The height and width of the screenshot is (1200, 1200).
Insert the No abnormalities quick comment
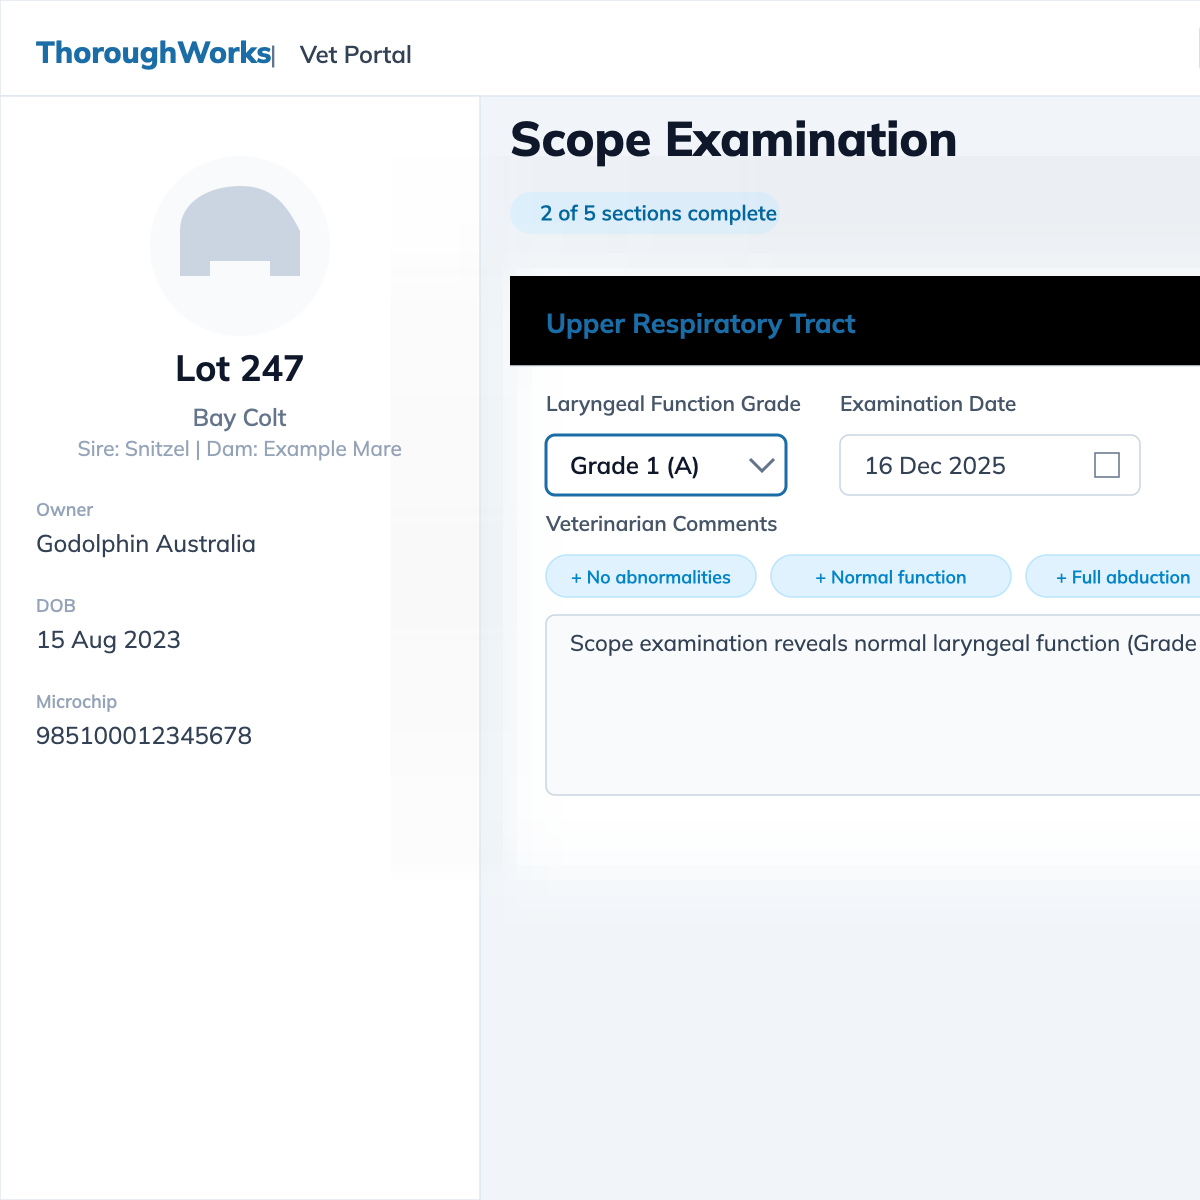coord(650,576)
